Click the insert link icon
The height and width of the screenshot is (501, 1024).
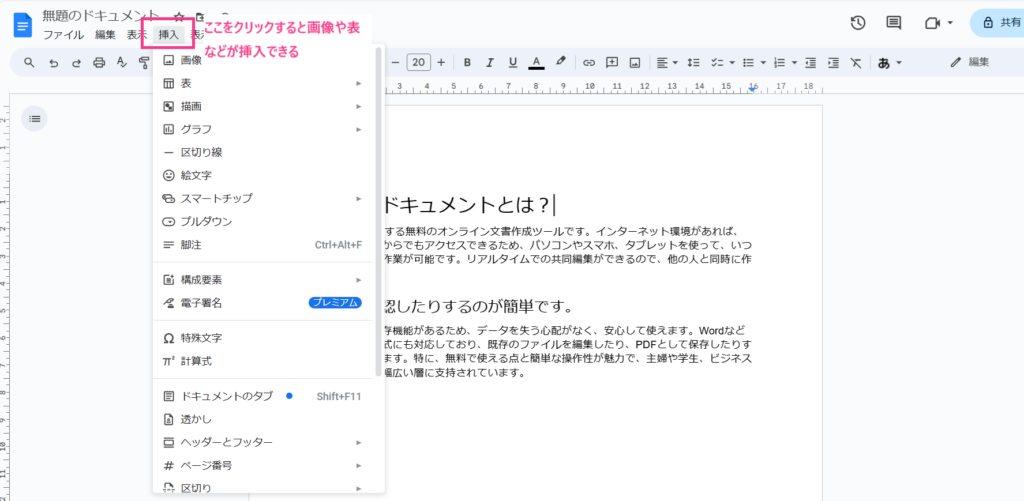tap(589, 62)
